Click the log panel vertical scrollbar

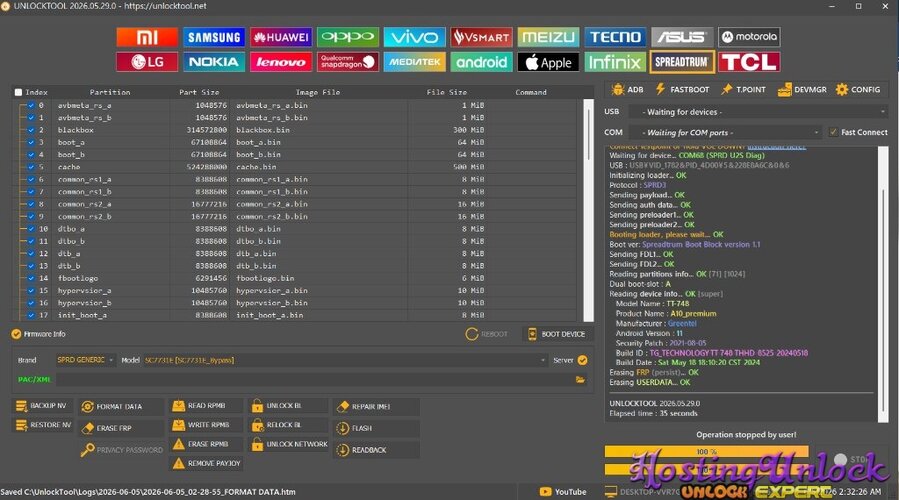point(882,284)
